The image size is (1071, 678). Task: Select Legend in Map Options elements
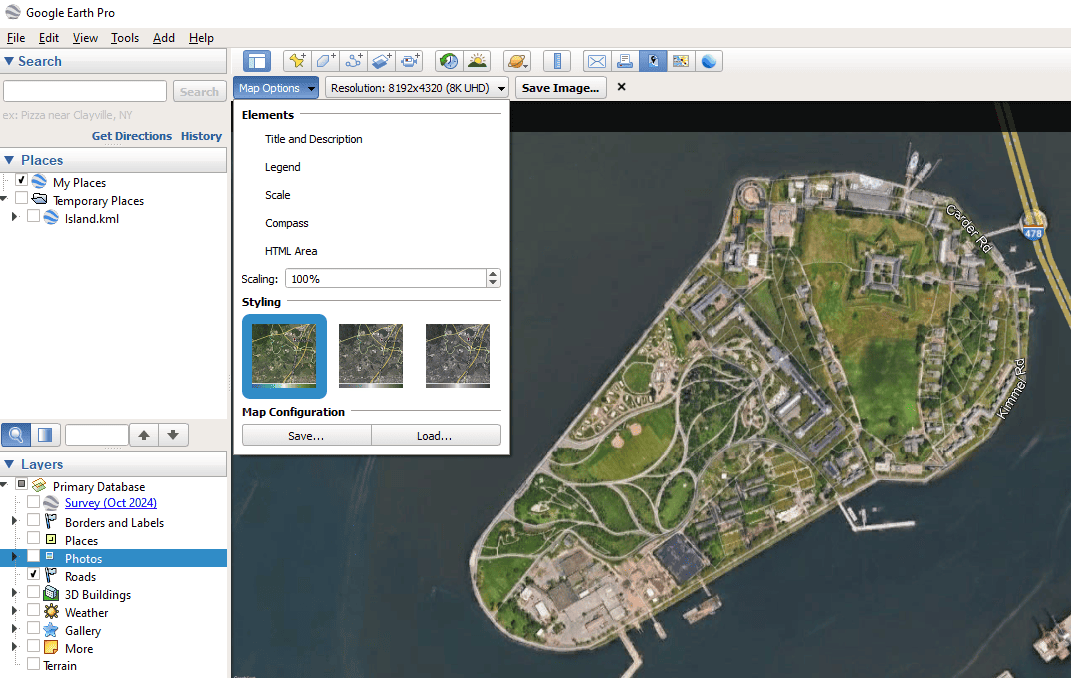click(283, 167)
